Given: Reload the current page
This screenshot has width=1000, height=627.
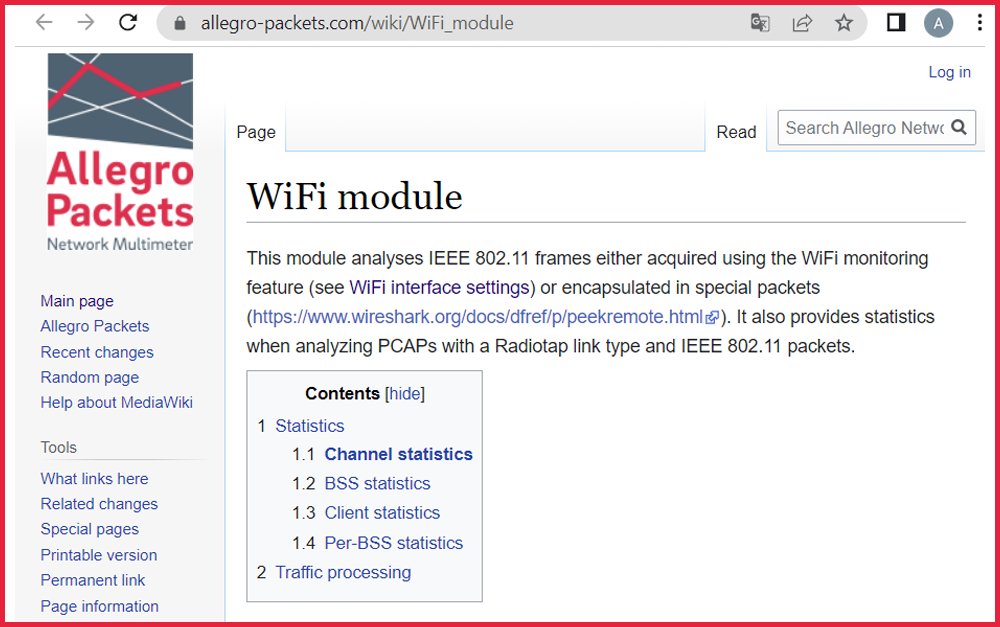Looking at the screenshot, I should point(128,23).
